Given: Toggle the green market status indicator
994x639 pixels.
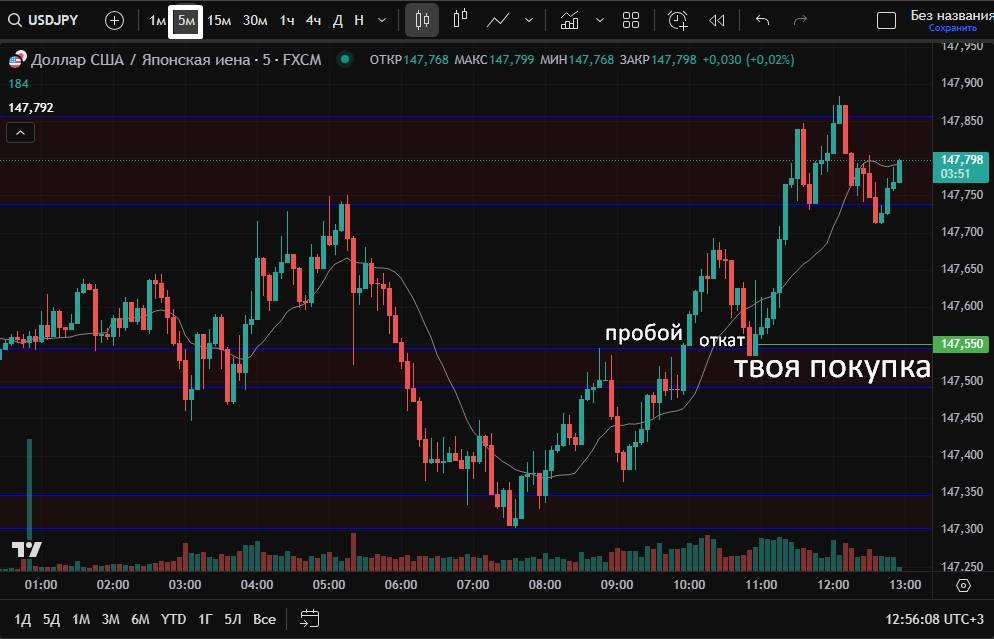Looking at the screenshot, I should pos(345,59).
